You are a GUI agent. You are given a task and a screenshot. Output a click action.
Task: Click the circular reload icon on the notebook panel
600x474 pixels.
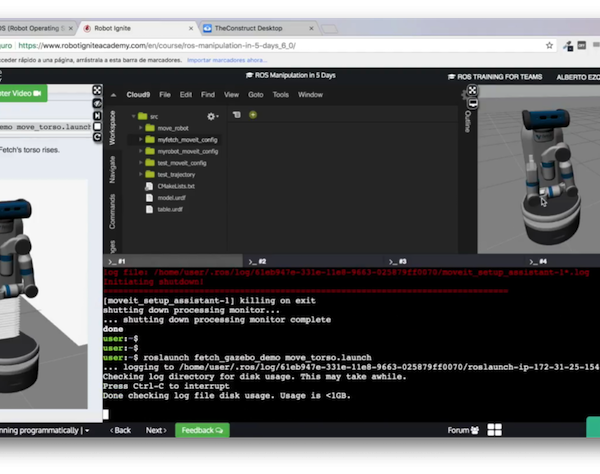pyautogui.click(x=97, y=137)
